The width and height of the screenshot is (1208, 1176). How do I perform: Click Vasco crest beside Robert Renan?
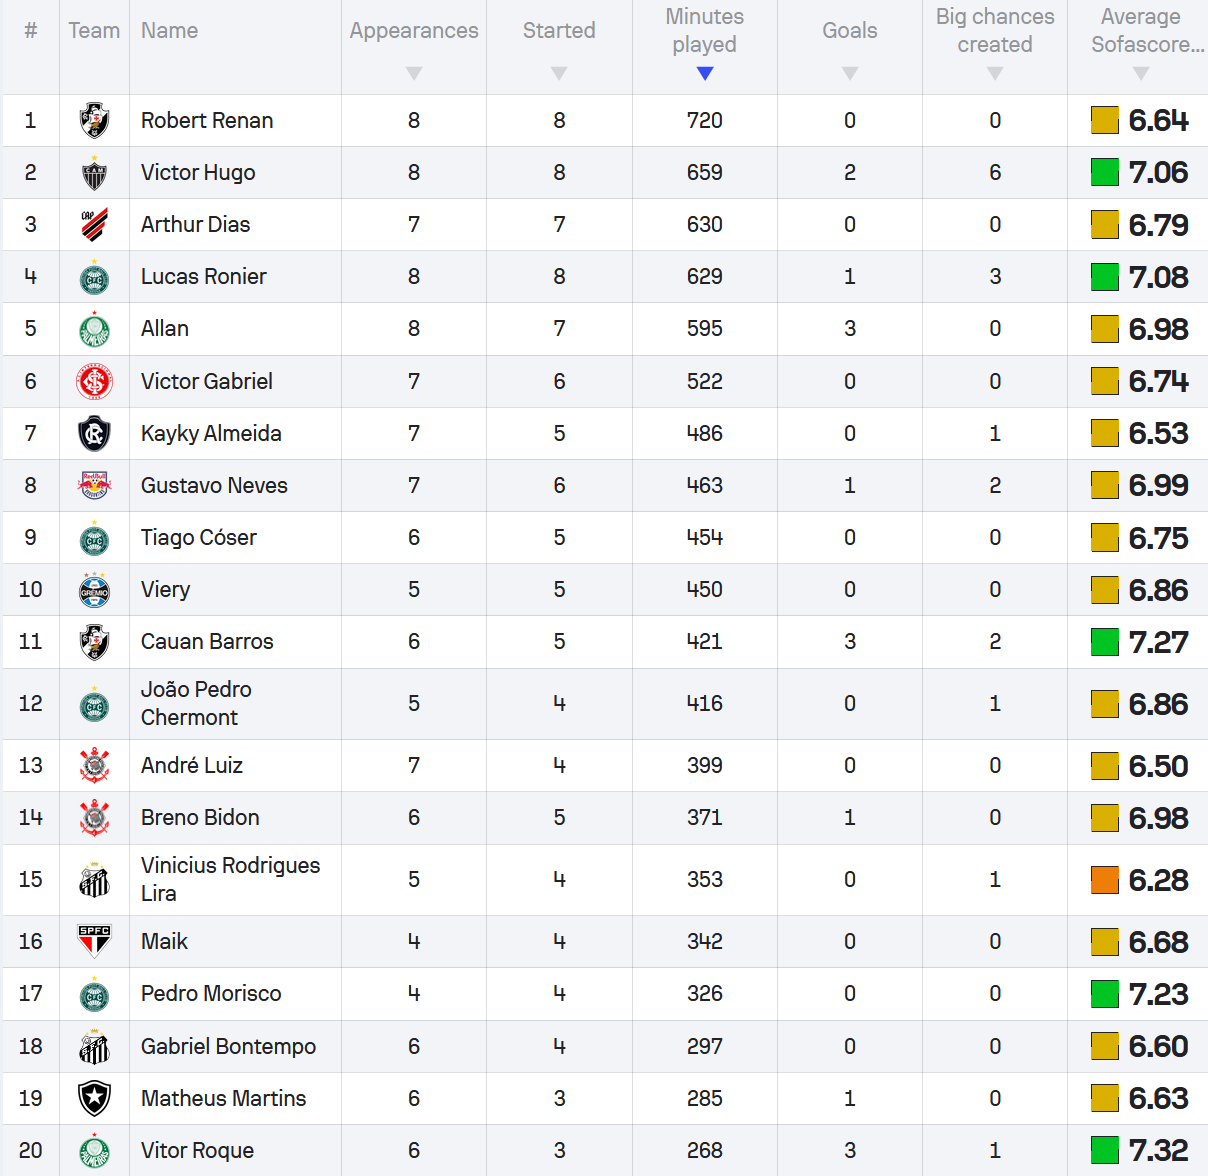(x=94, y=121)
